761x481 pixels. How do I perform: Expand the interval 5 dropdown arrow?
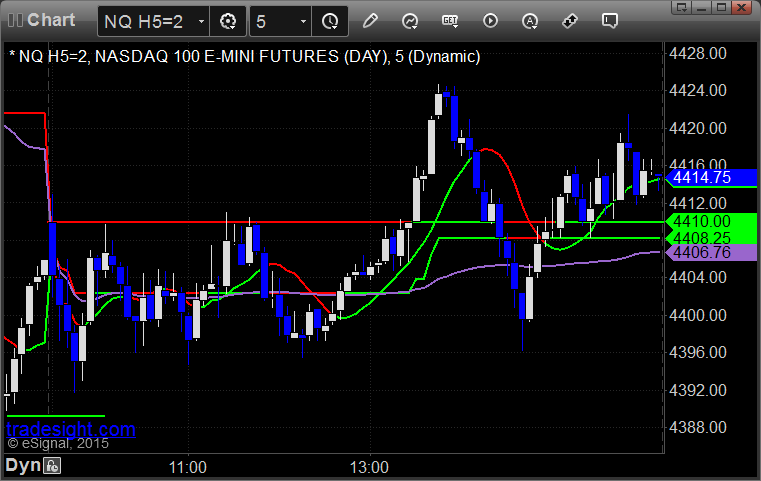[x=303, y=22]
